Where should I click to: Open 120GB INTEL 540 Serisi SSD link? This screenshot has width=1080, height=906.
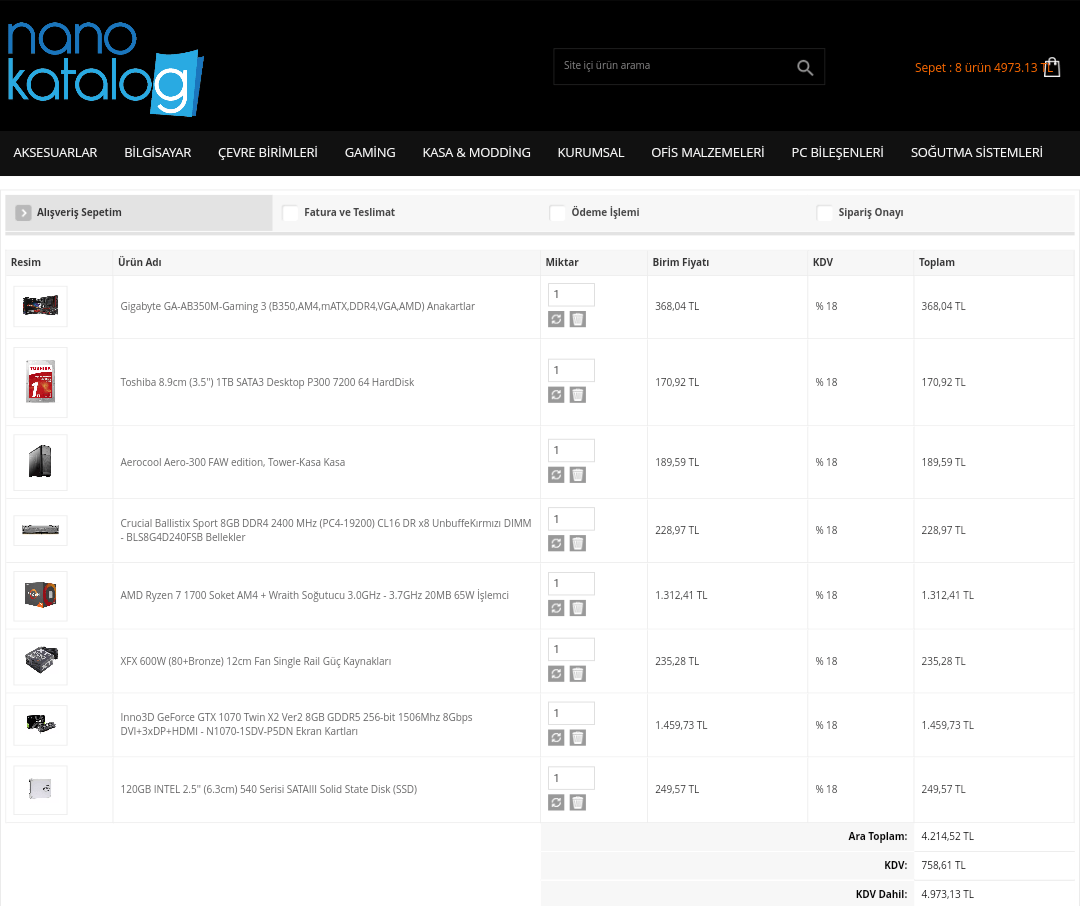point(269,790)
